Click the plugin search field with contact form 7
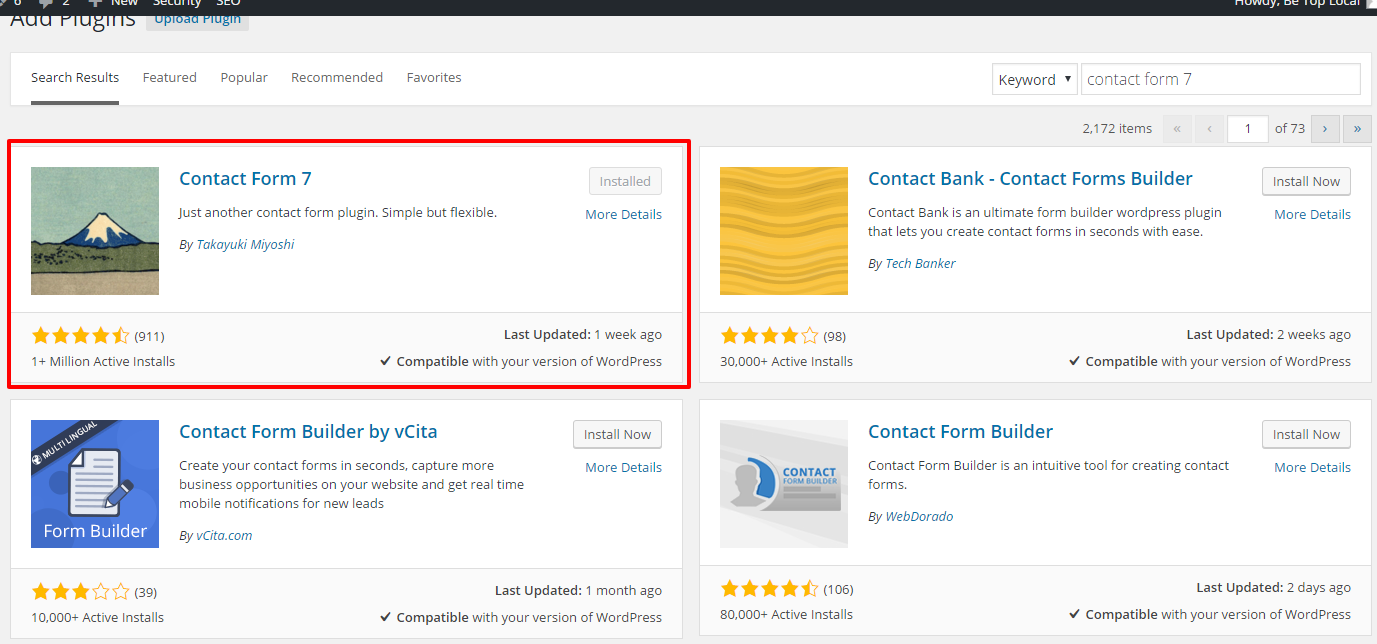The height and width of the screenshot is (644, 1377). click(x=1221, y=79)
